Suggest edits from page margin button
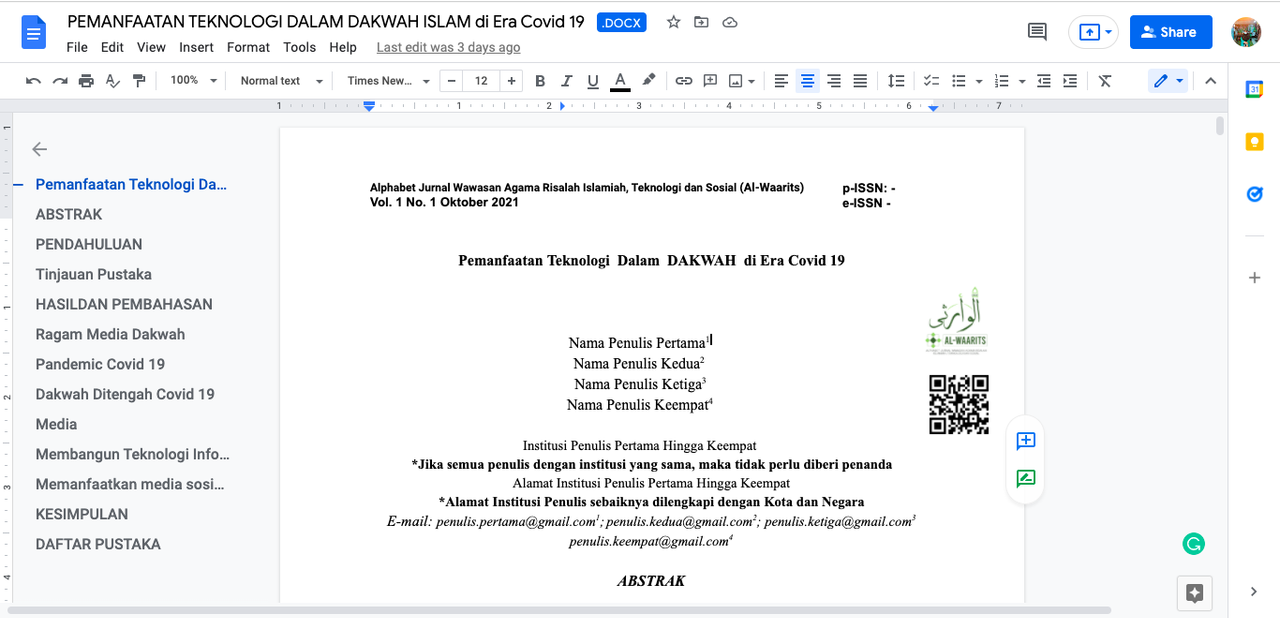This screenshot has width=1280, height=618. [1025, 479]
